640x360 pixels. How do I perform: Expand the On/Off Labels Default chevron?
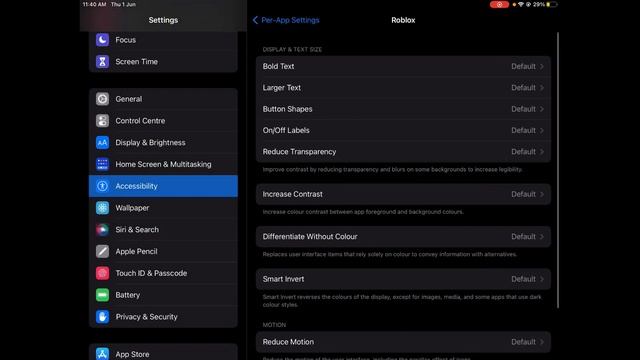coord(542,130)
